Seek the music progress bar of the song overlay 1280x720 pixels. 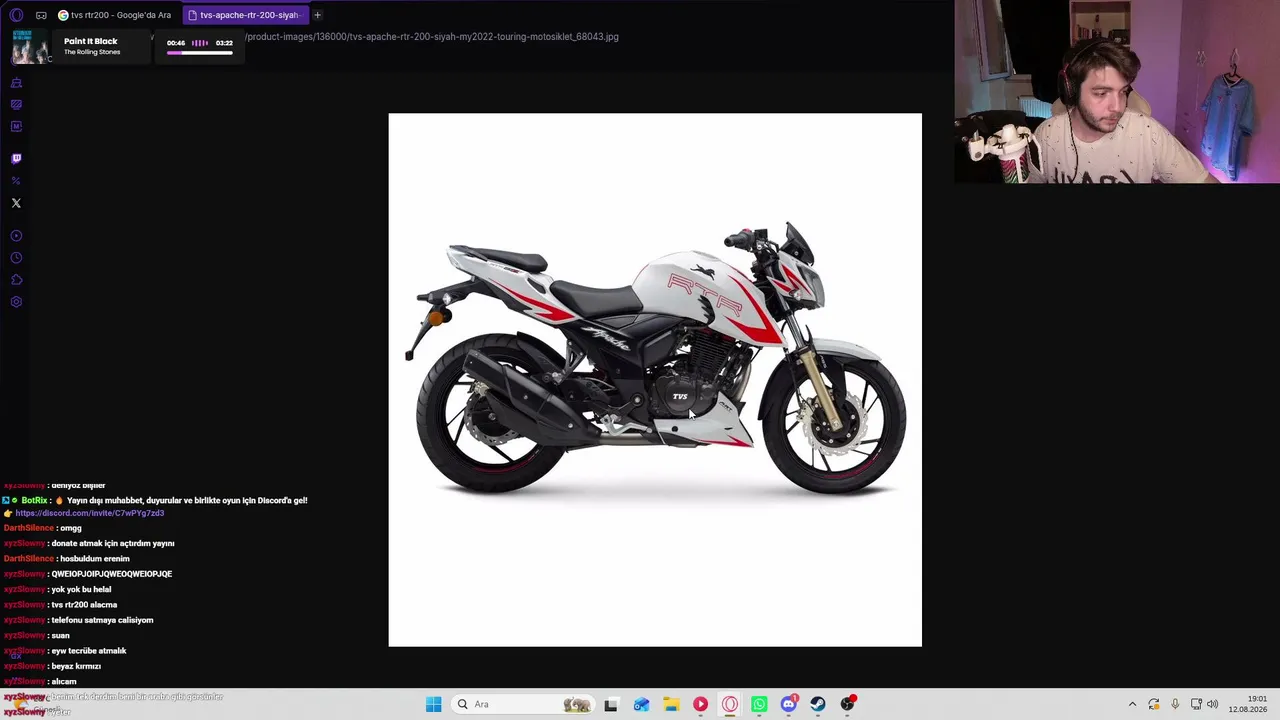(x=199, y=52)
